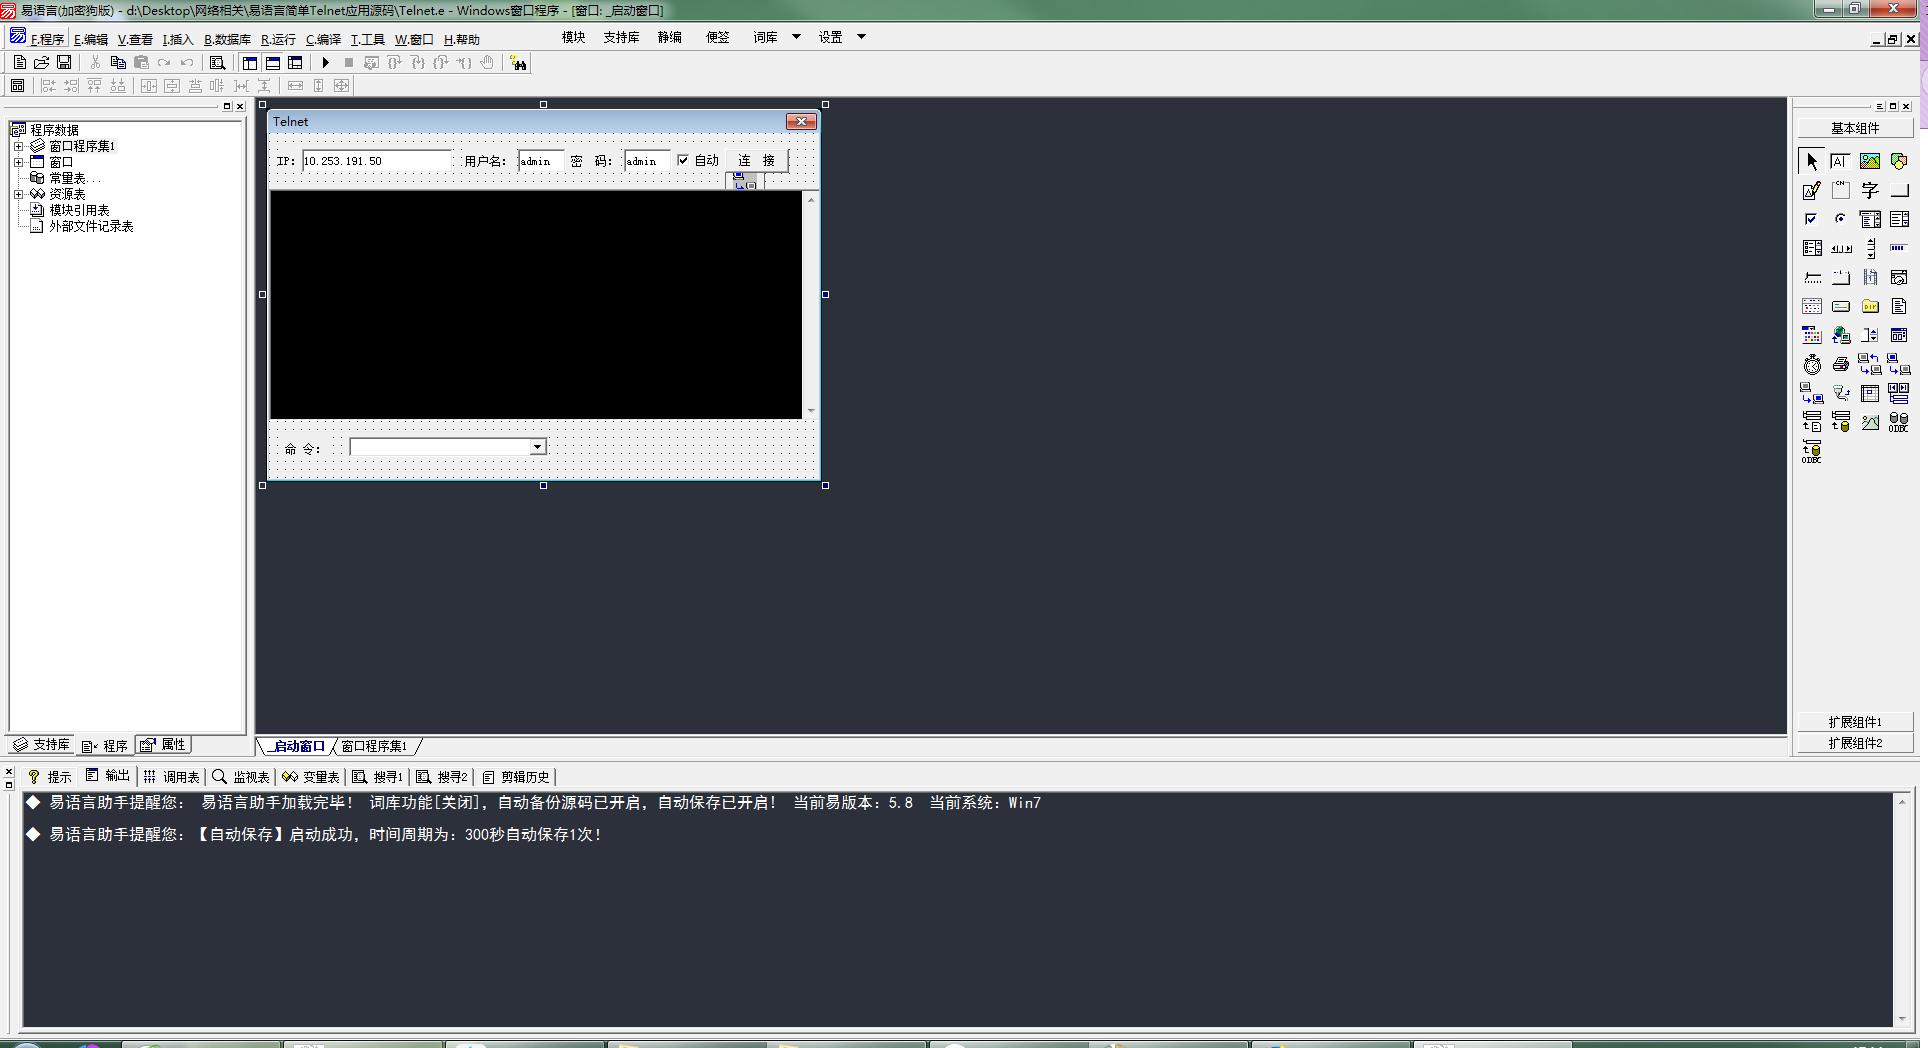Pick the picture box component icon

1869,161
